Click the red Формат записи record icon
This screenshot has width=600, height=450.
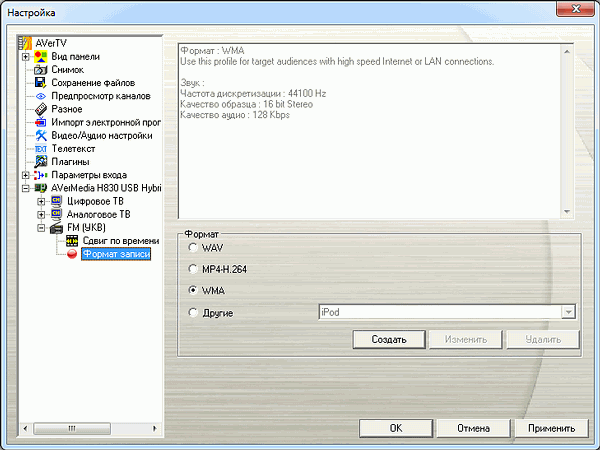click(x=72, y=253)
